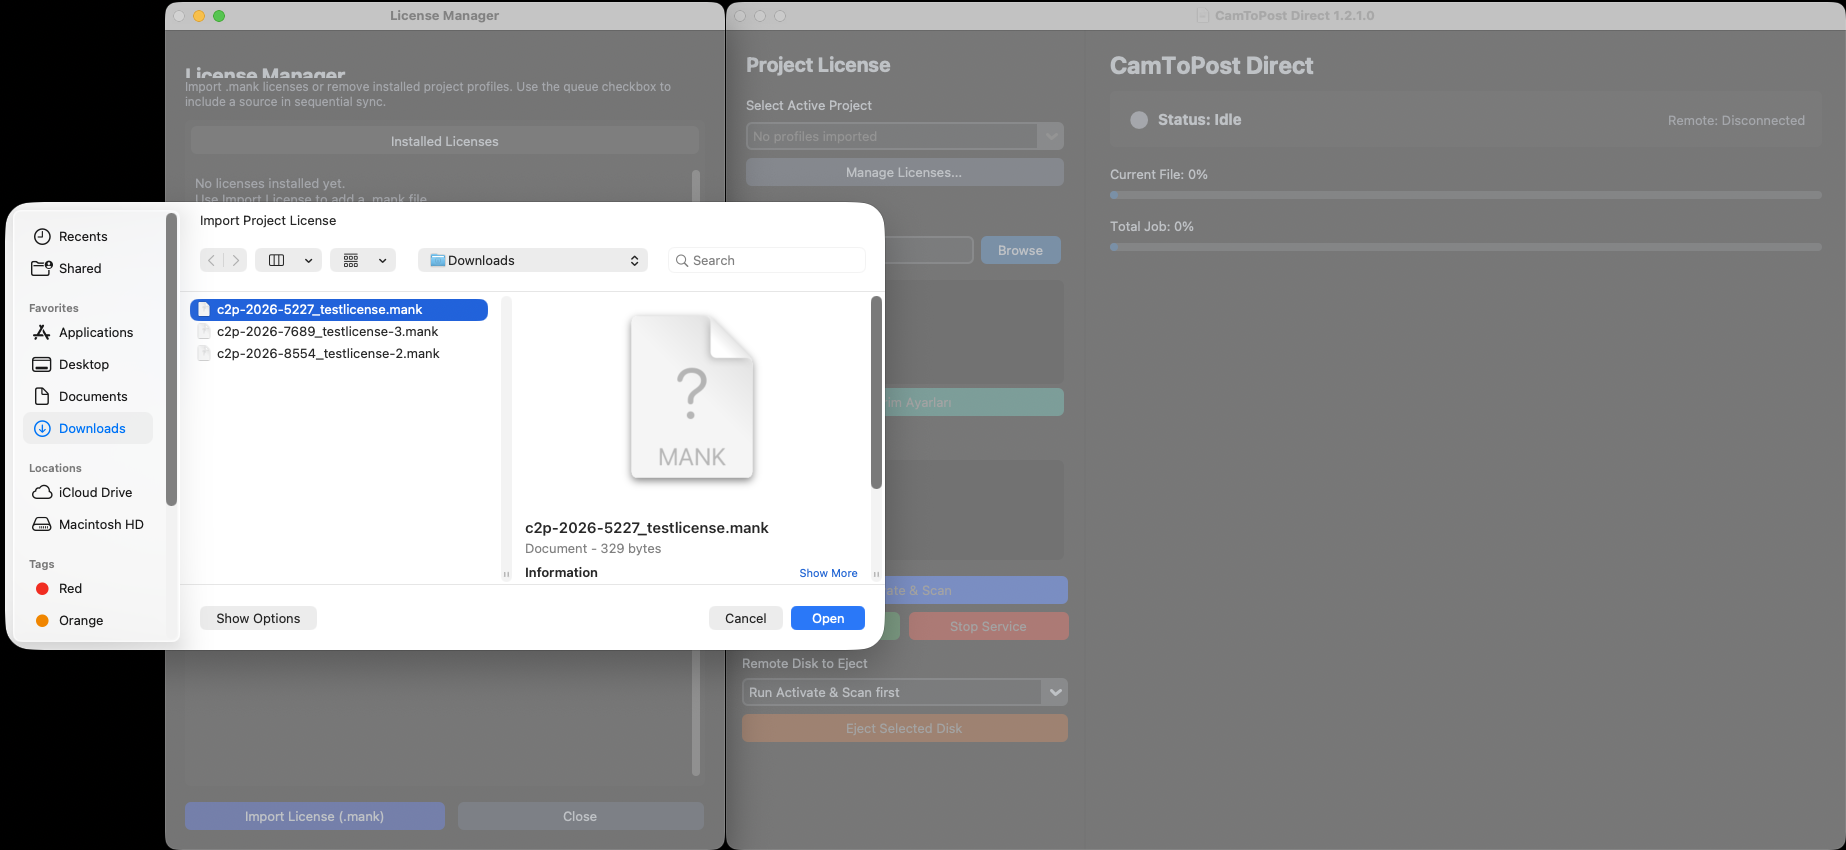1846x850 pixels.
Task: Click the Desktop icon in the sidebar
Action: click(42, 364)
